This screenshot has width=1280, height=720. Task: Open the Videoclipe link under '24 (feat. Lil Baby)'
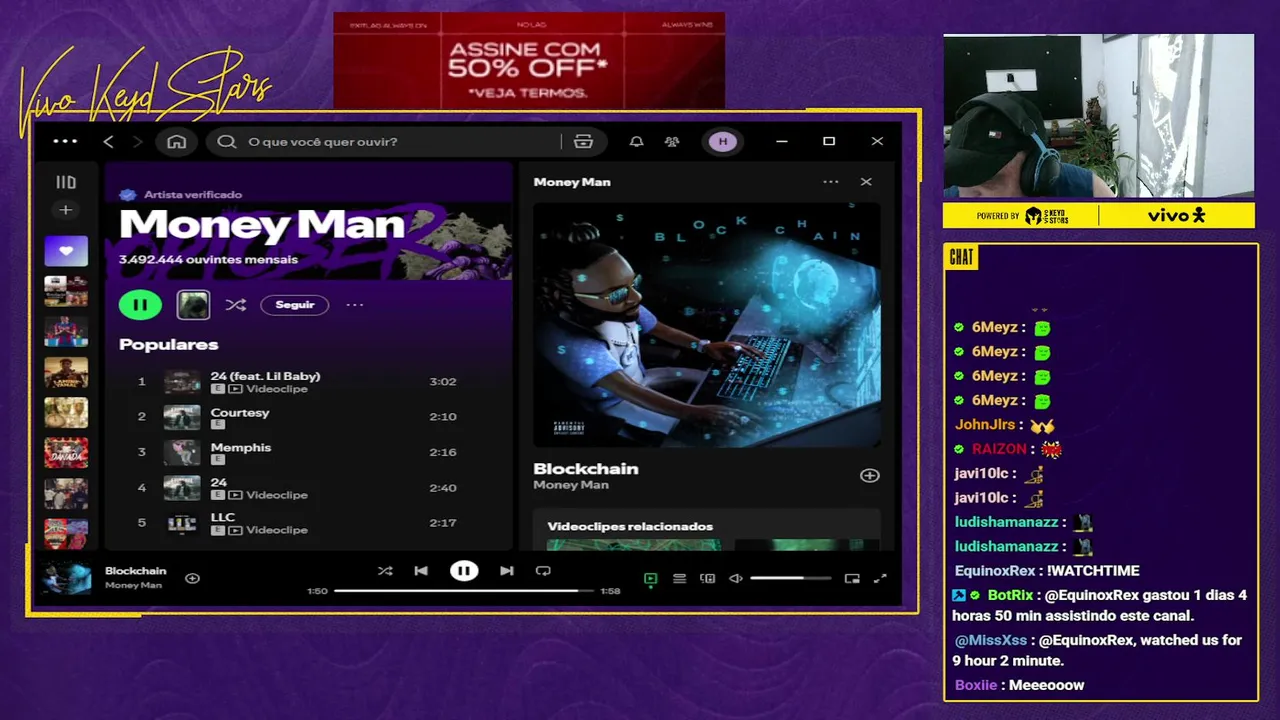click(277, 389)
